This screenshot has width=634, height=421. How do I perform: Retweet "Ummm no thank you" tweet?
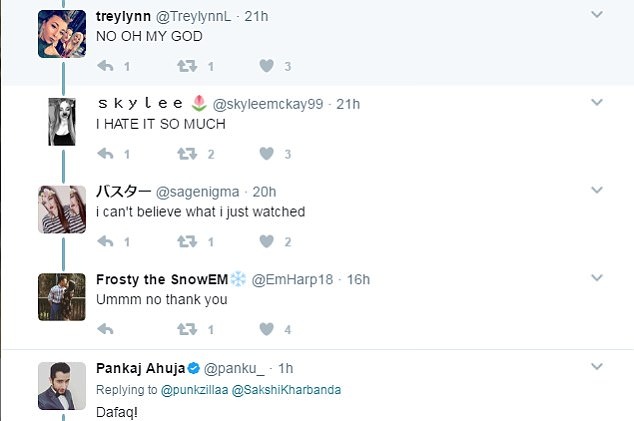(x=186, y=329)
